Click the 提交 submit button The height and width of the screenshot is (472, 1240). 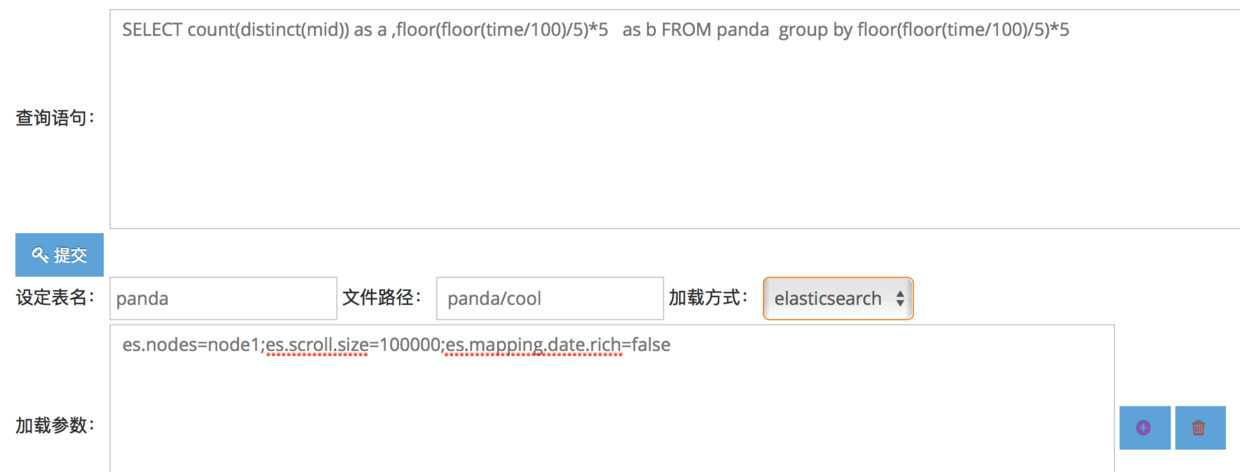click(59, 255)
